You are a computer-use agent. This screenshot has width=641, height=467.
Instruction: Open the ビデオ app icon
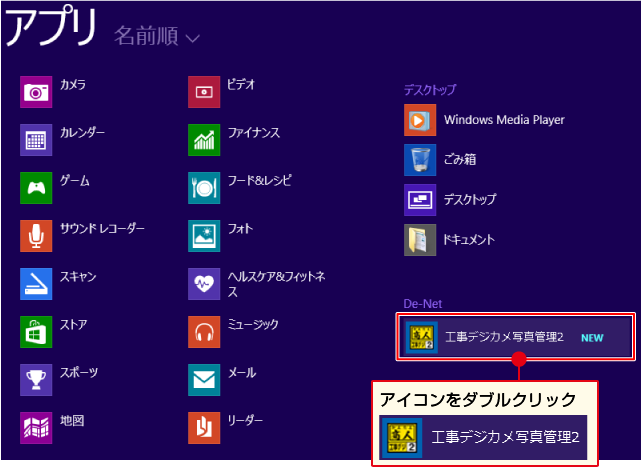point(204,92)
